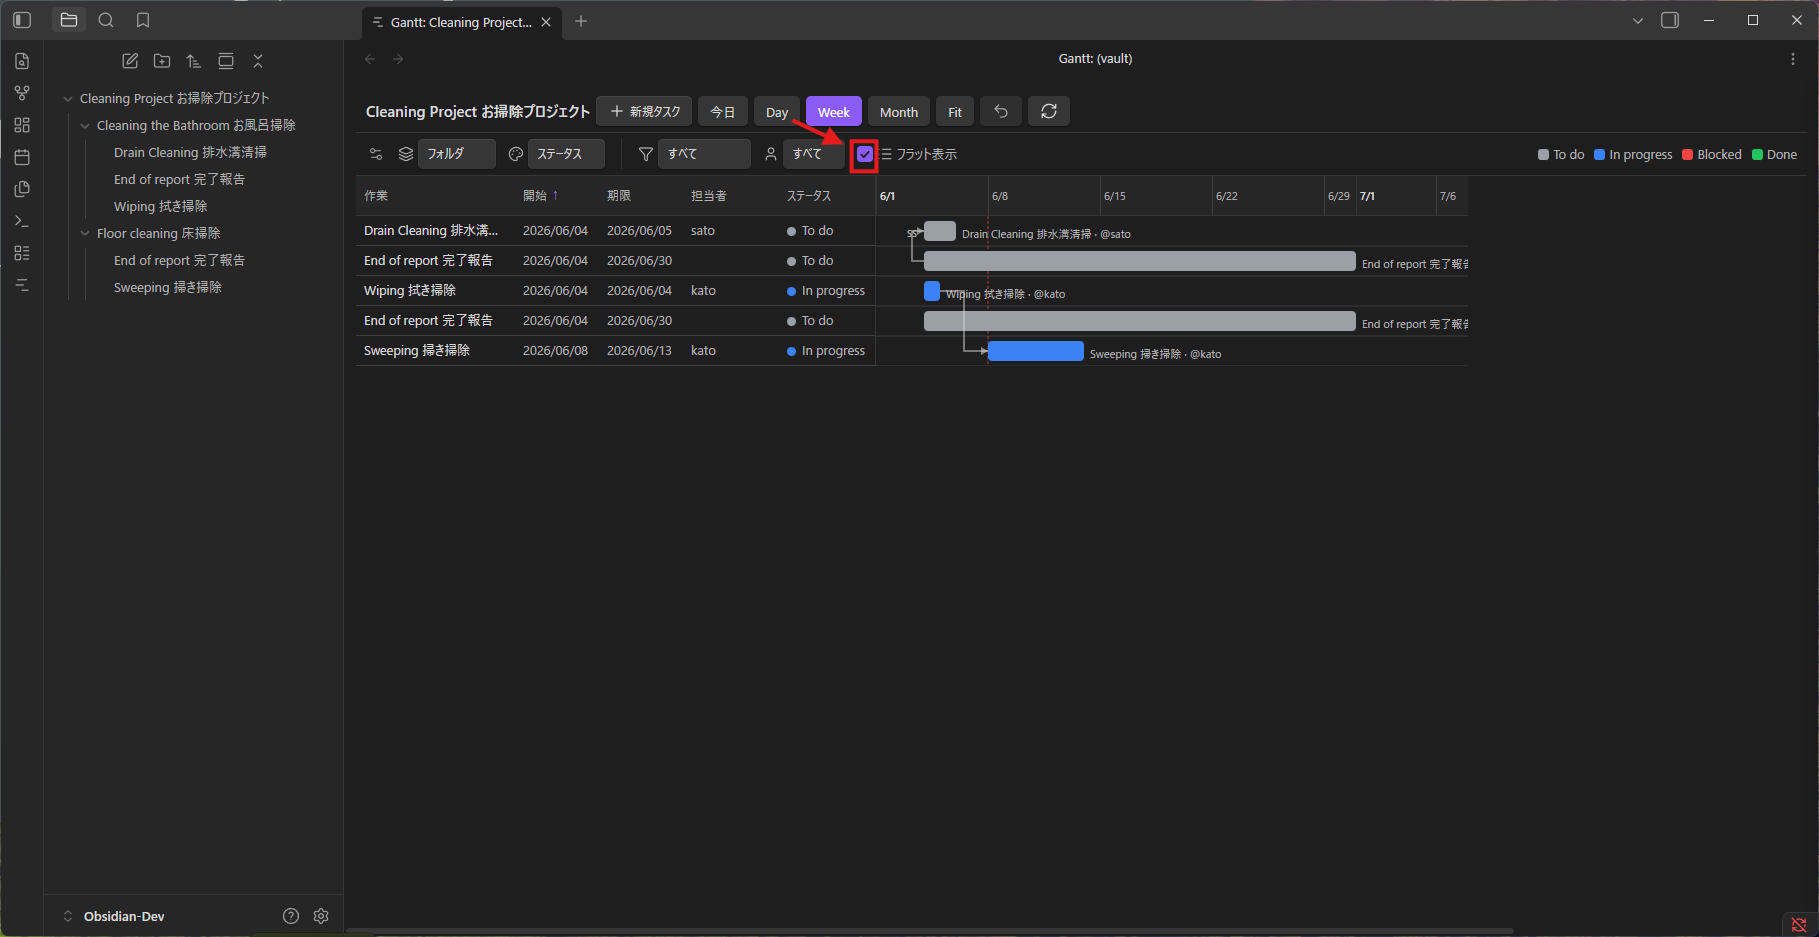The height and width of the screenshot is (937, 1819).
Task: Collapse the left sidebar
Action: (x=22, y=20)
